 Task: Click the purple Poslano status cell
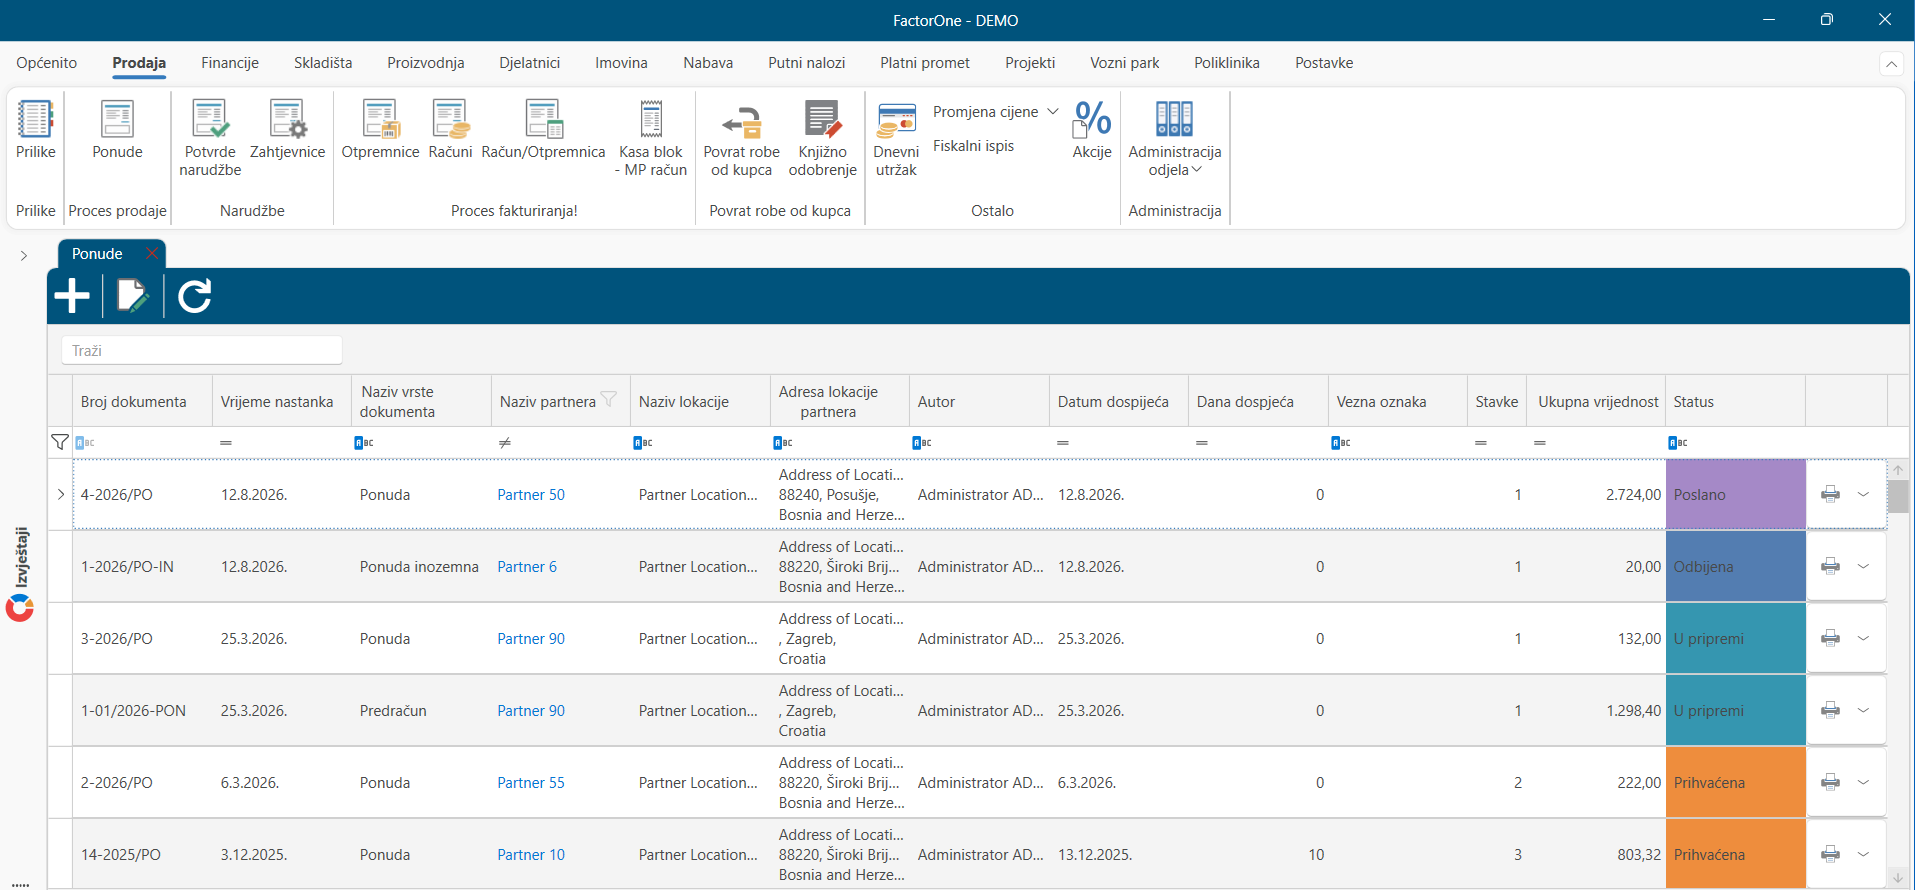tap(1735, 494)
